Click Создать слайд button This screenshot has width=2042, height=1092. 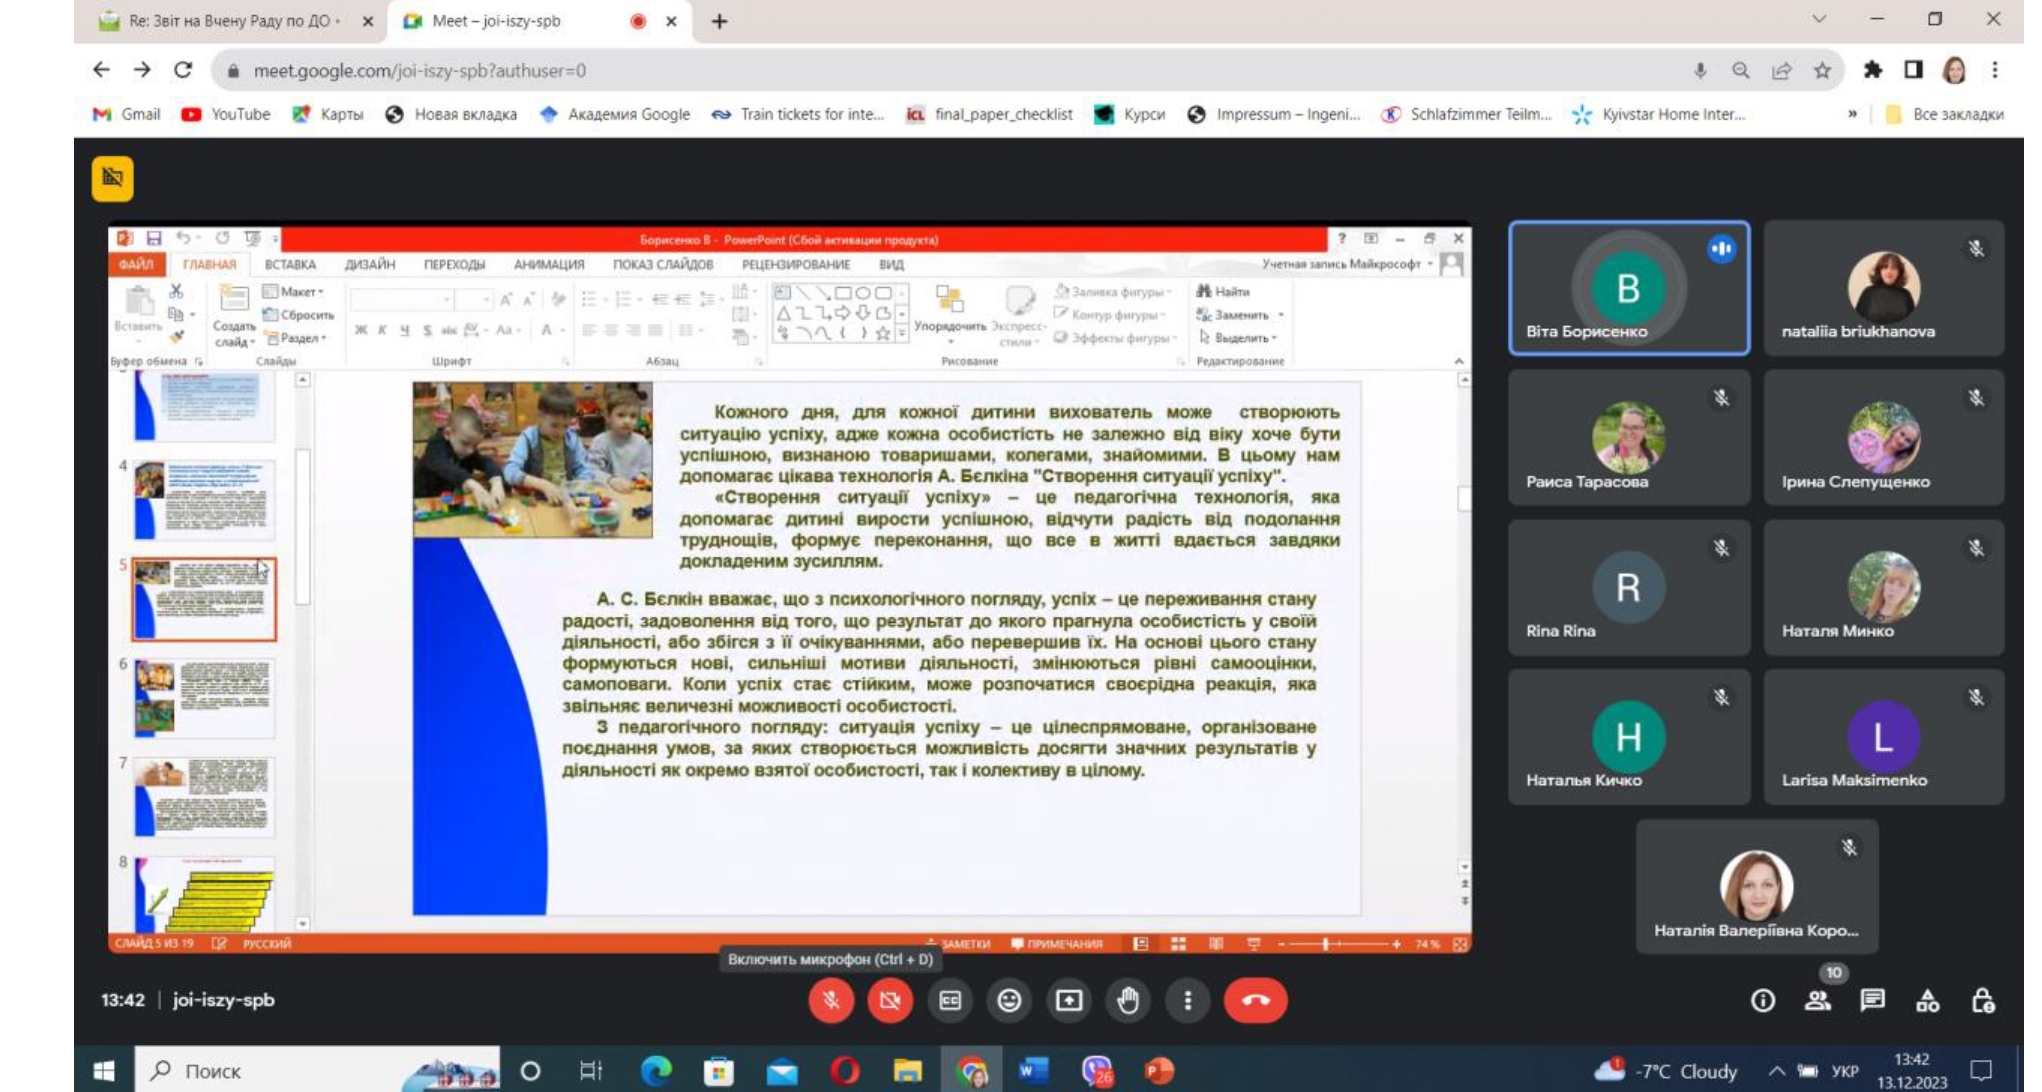click(233, 316)
